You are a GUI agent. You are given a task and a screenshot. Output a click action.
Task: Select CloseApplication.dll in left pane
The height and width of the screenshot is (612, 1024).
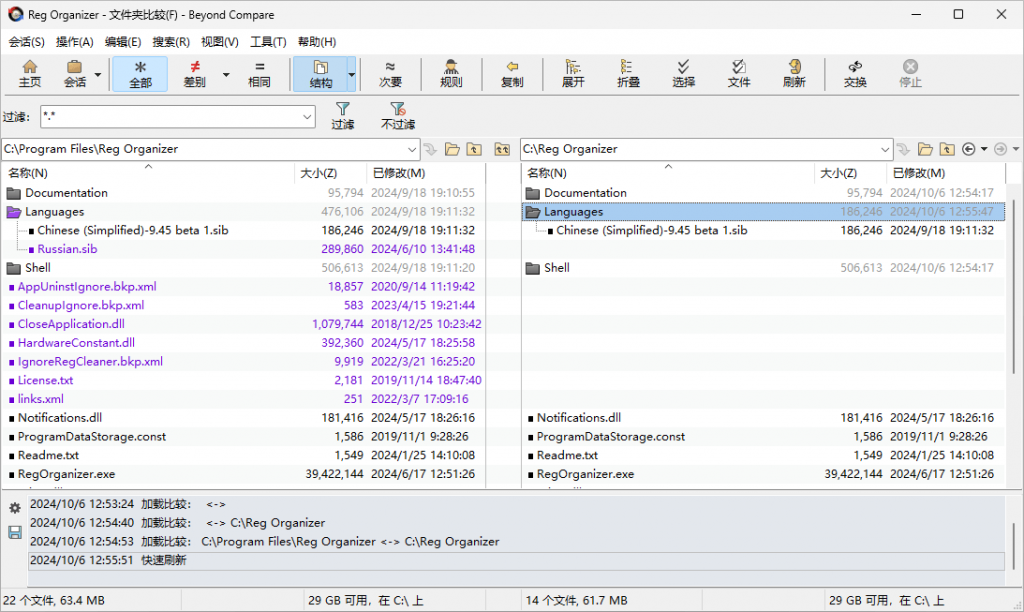tap(71, 324)
